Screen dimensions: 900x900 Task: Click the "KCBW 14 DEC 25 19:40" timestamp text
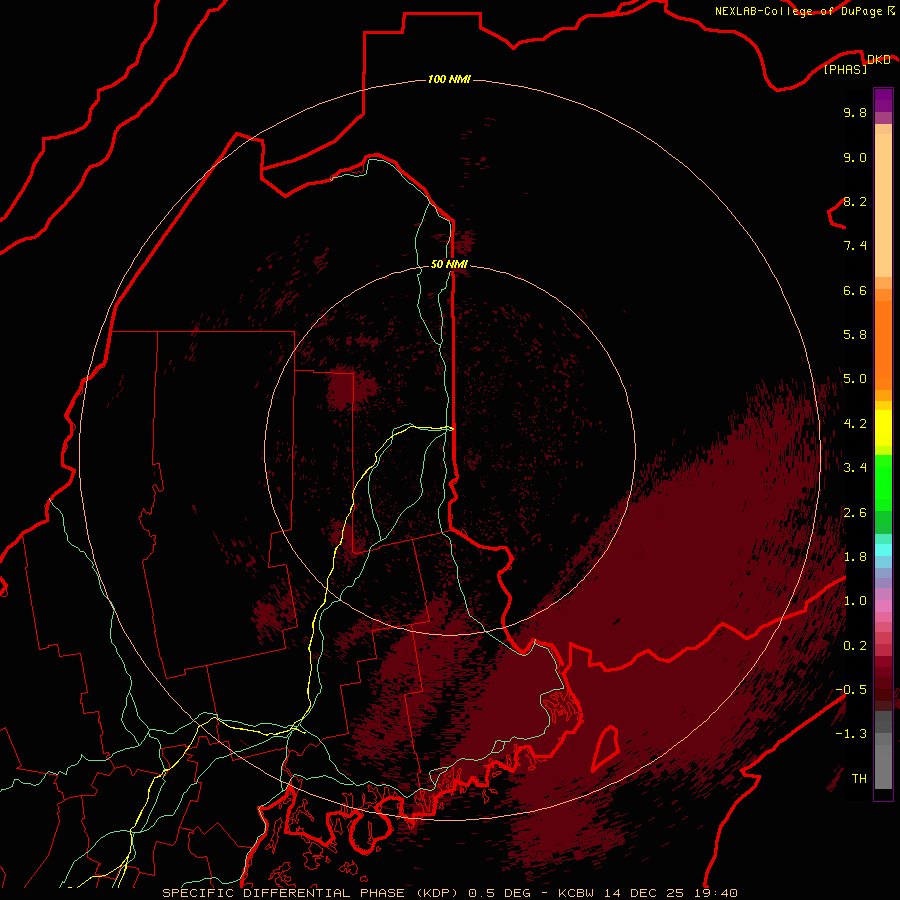(647, 893)
